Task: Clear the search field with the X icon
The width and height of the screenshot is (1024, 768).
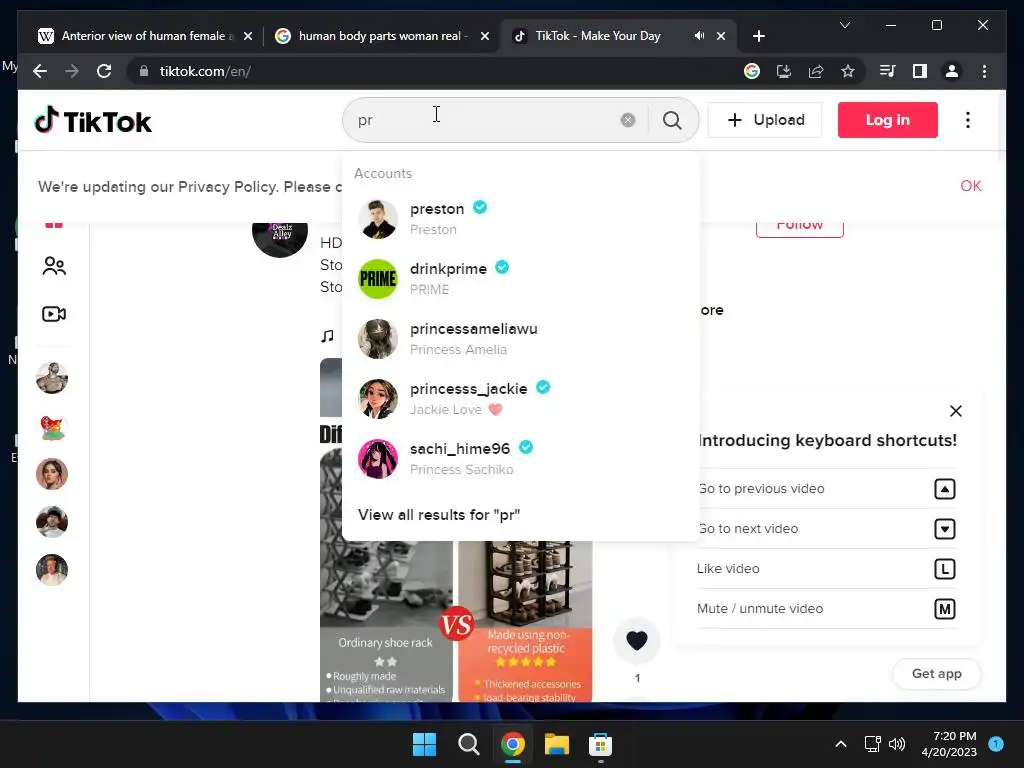Action: coord(628,120)
